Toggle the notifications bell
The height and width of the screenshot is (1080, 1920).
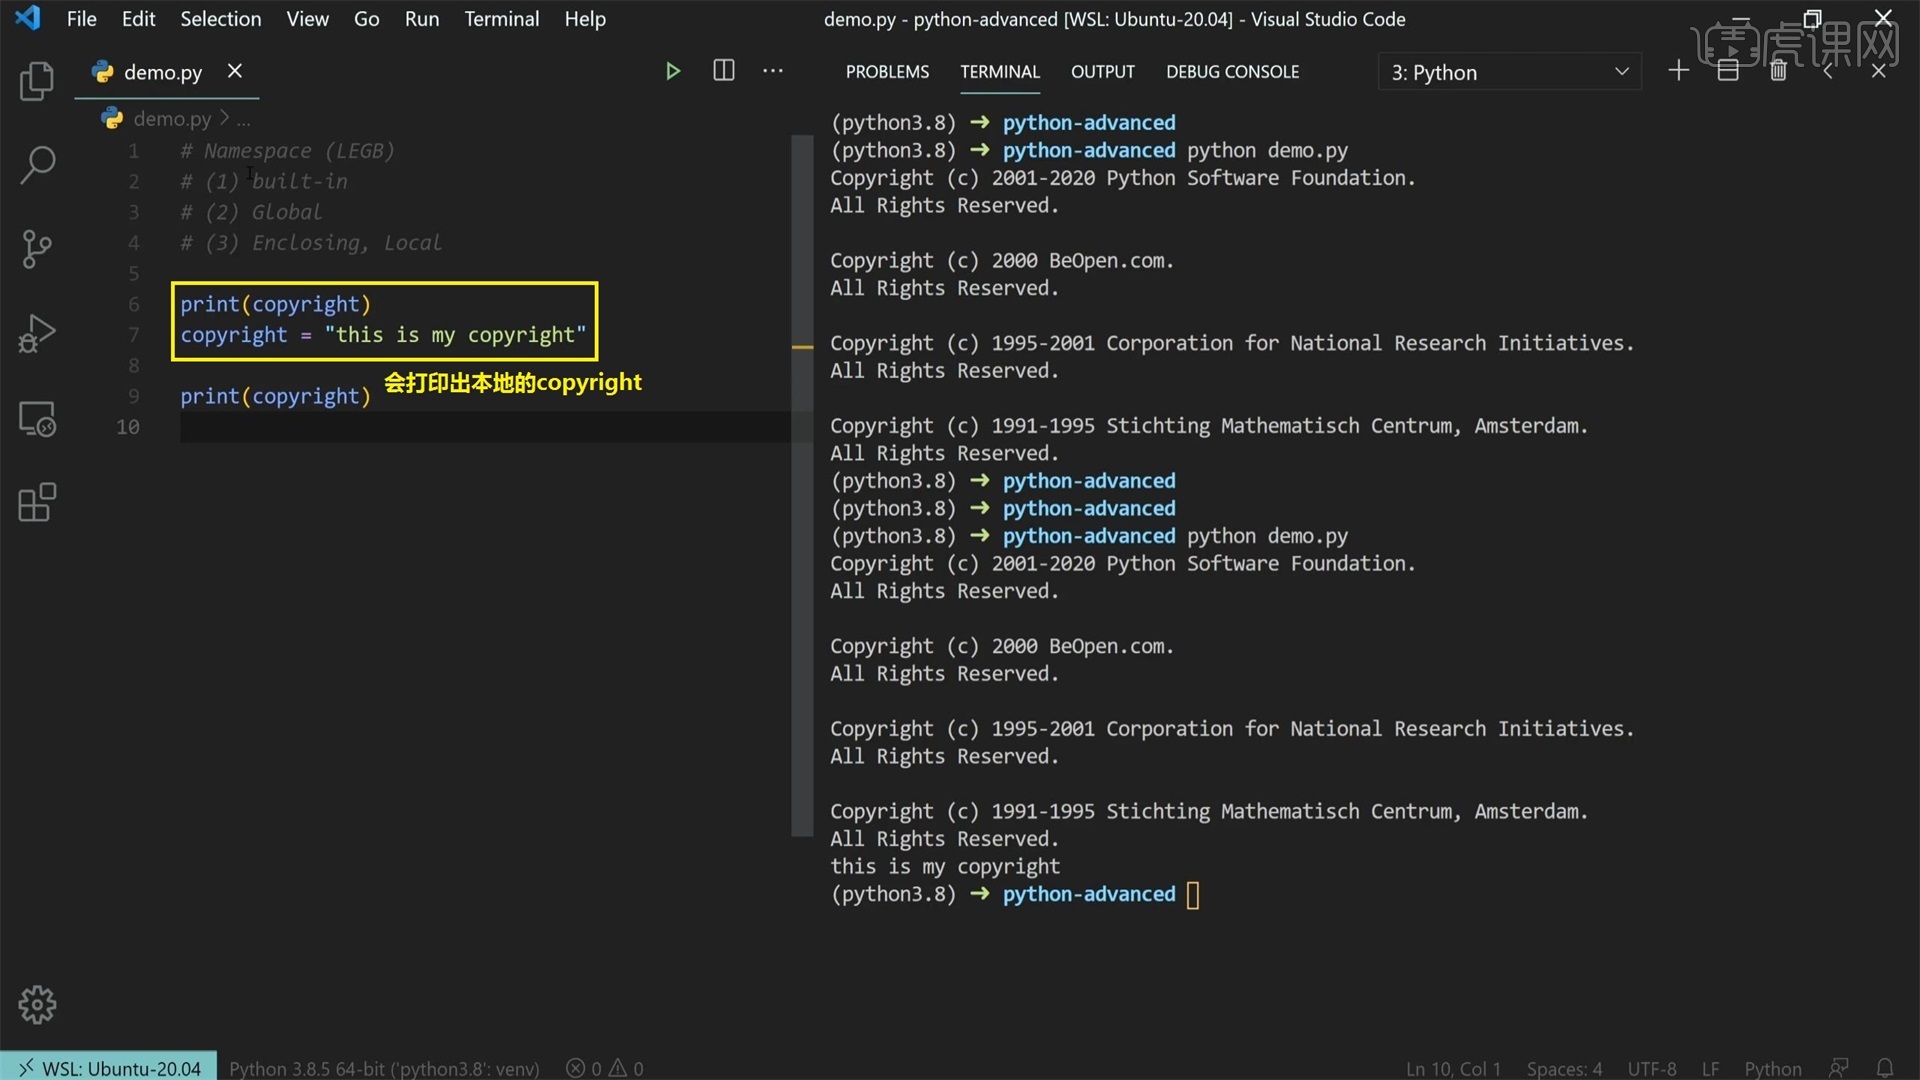click(x=1887, y=1067)
